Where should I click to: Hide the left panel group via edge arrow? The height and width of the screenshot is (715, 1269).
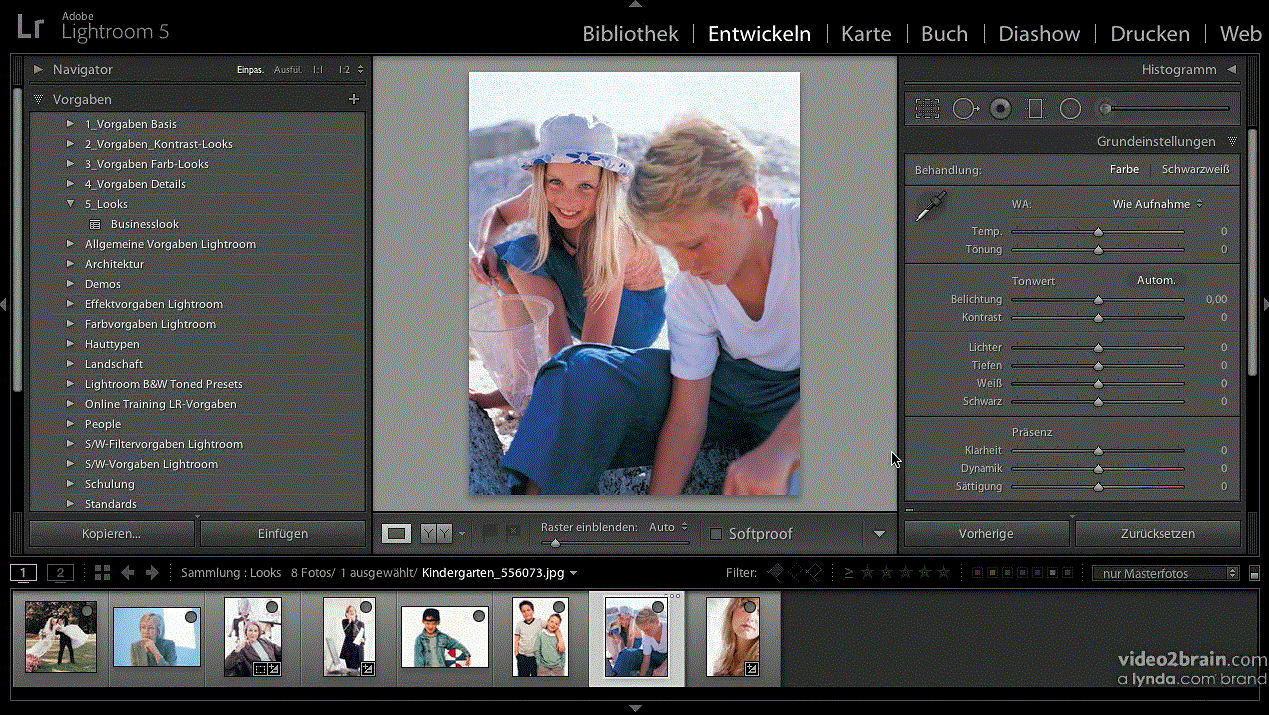pos(4,304)
